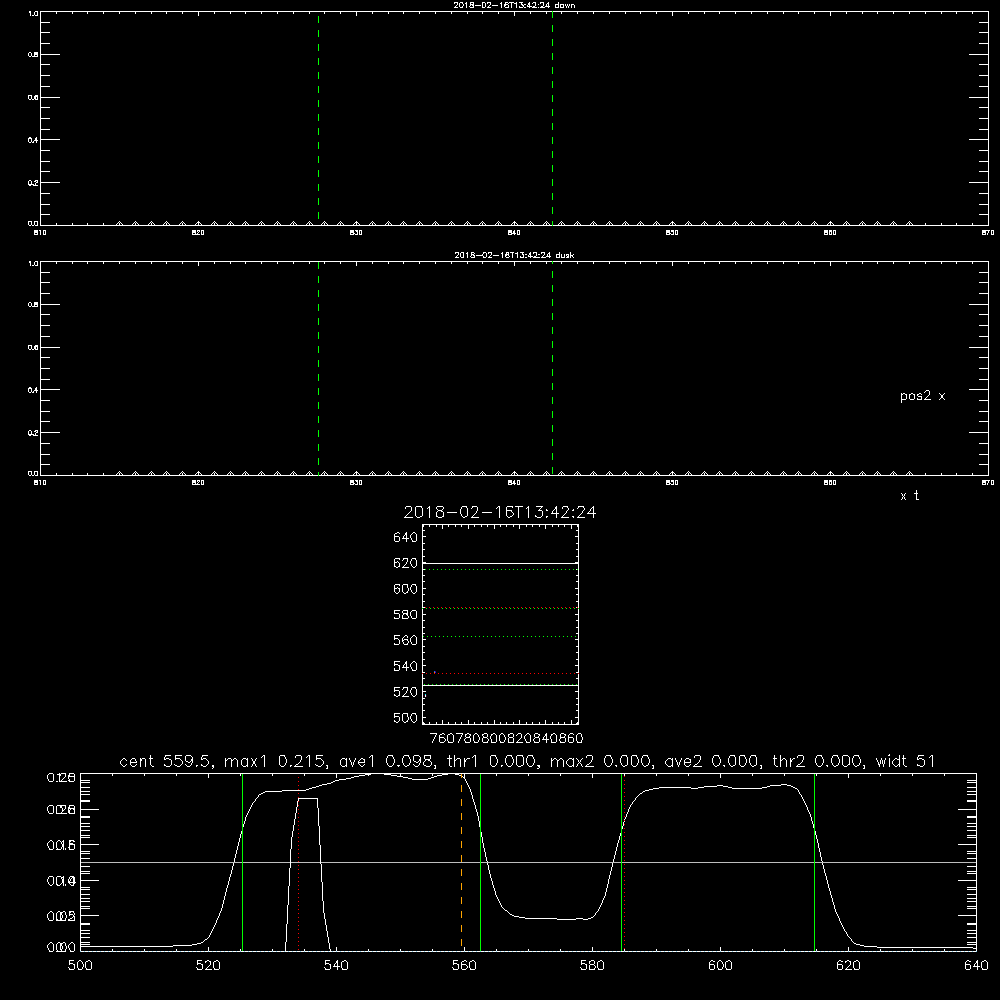Click the upper green dotted line near 615 in center plot
This screenshot has height=1000, width=1000.
coord(500,570)
